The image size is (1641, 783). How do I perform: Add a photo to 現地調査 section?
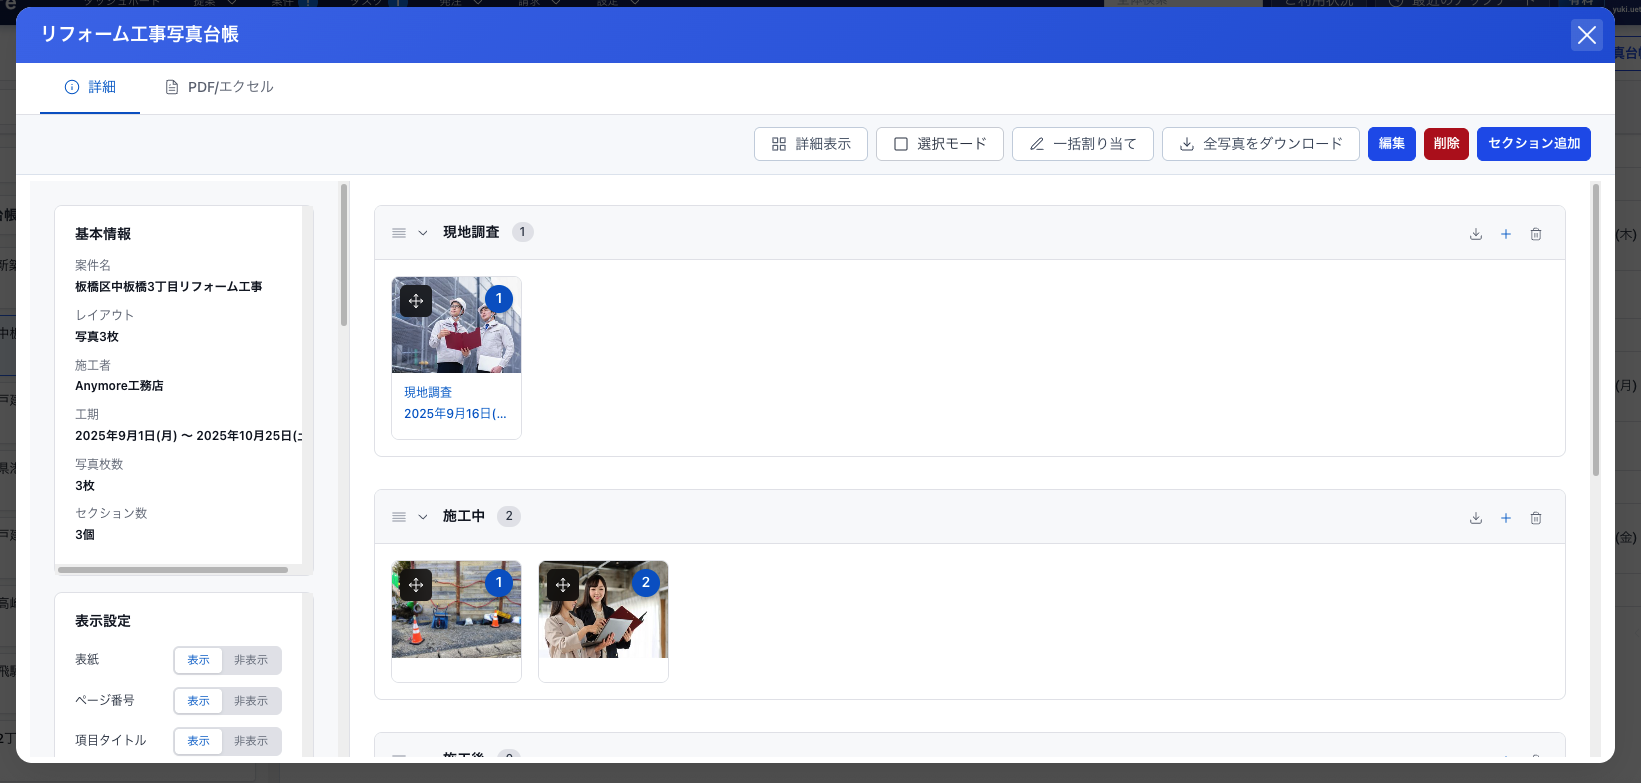point(1506,234)
